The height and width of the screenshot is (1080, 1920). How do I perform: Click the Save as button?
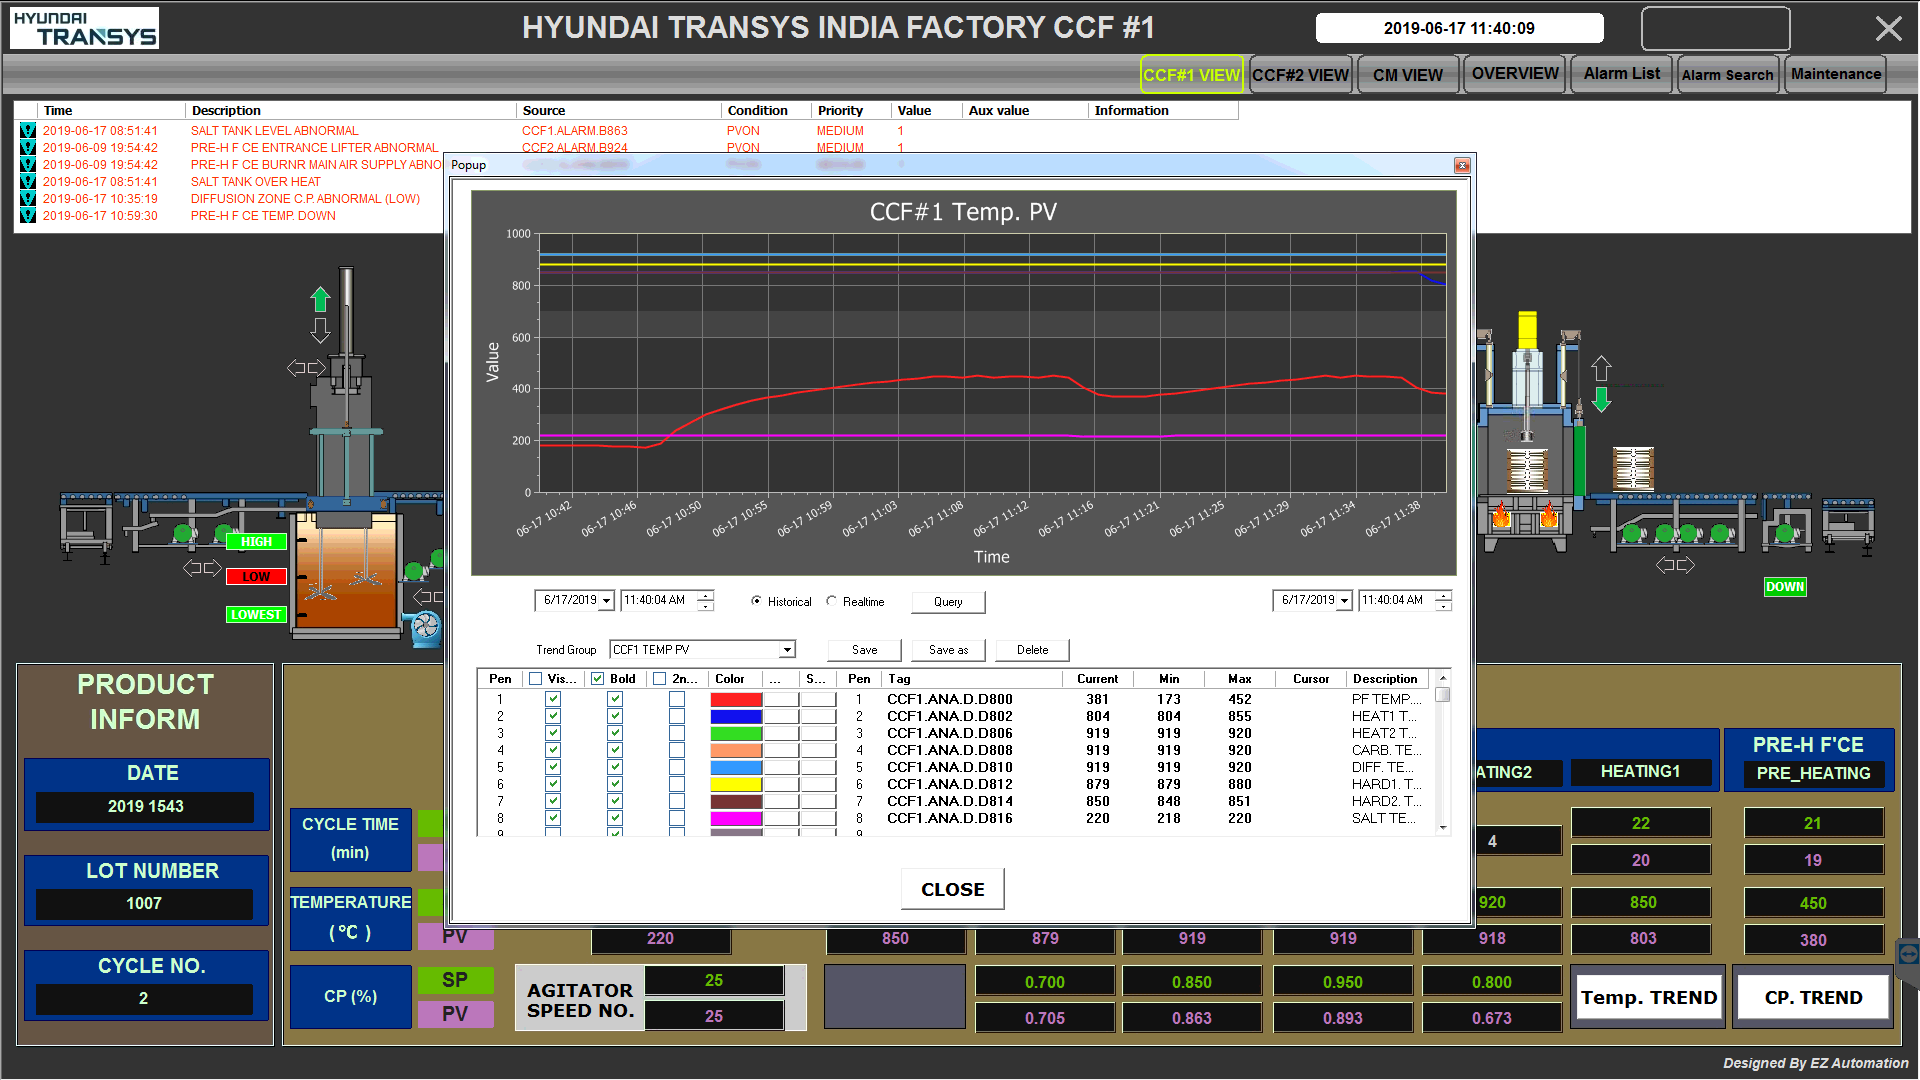pos(948,650)
